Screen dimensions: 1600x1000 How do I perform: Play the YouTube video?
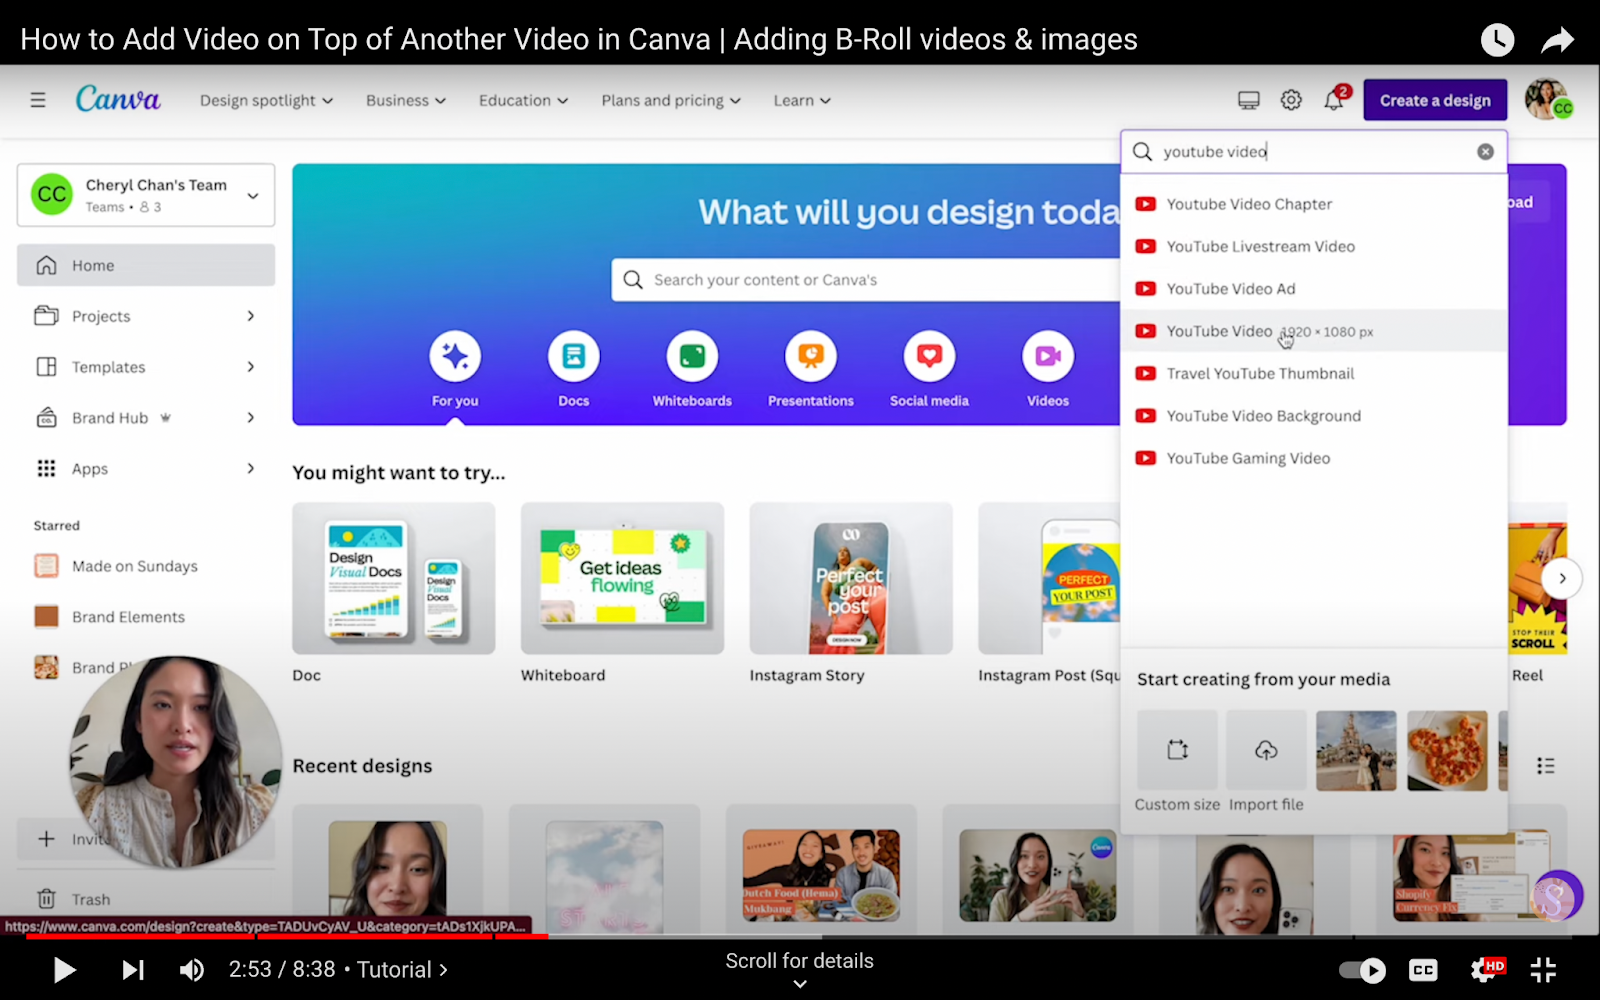tap(64, 970)
